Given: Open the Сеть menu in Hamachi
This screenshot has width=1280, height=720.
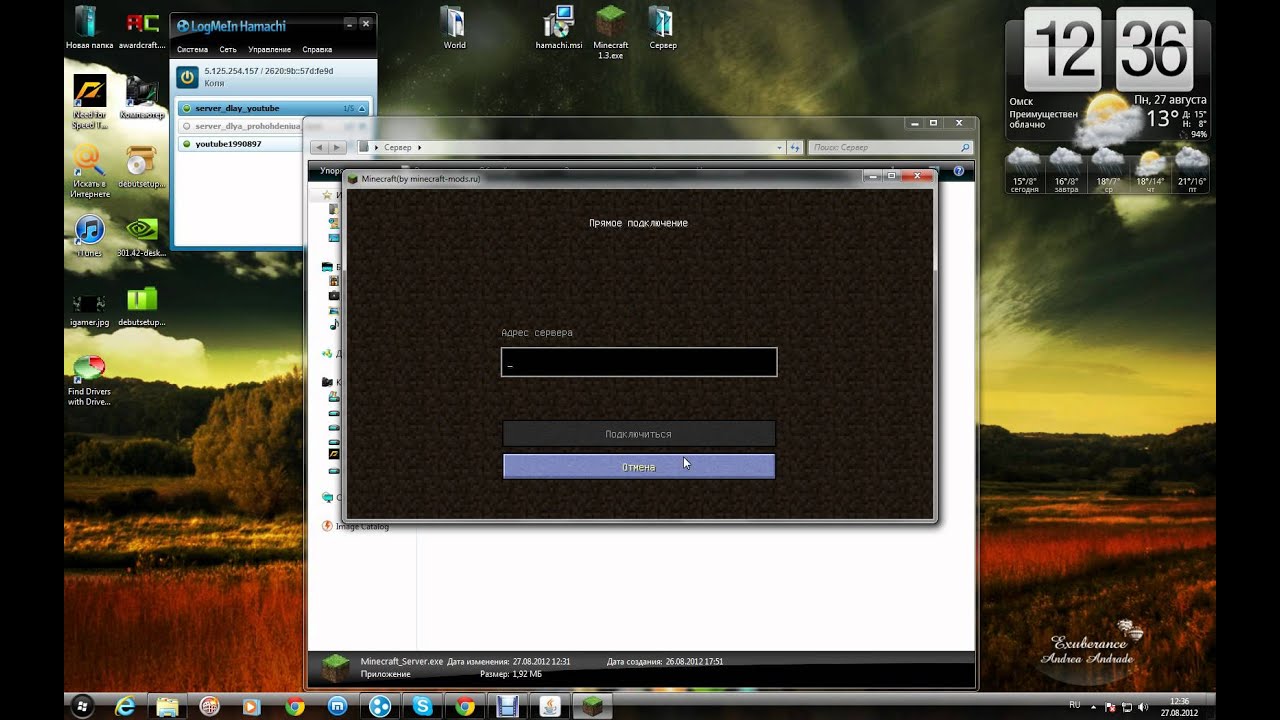Looking at the screenshot, I should (x=228, y=49).
